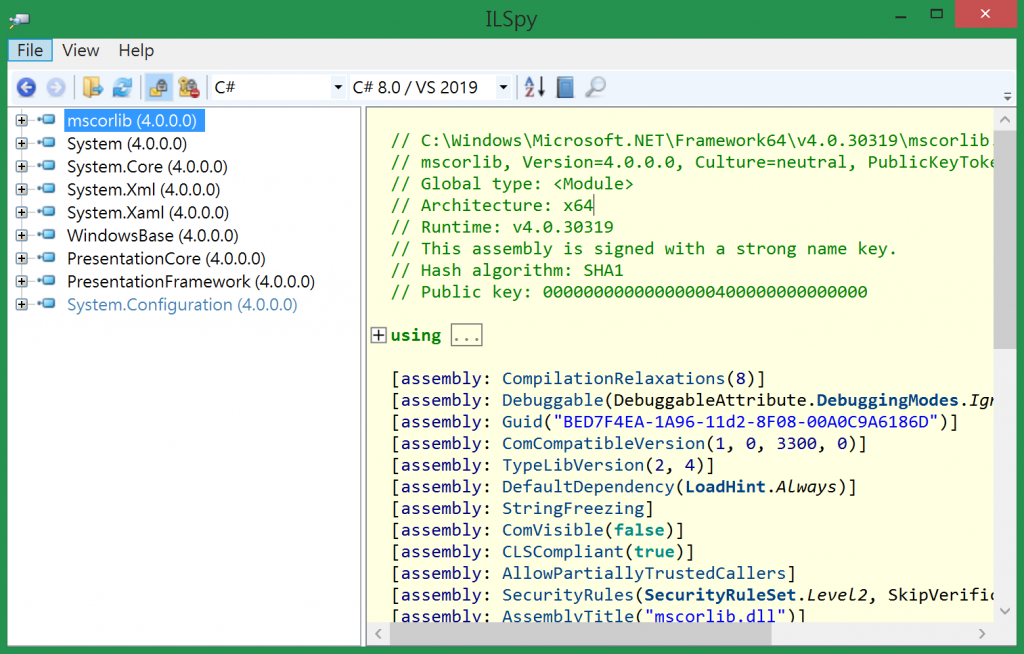Screen dimensions: 1024x654
Task: Expand the System.Core node
Action: tap(22, 166)
